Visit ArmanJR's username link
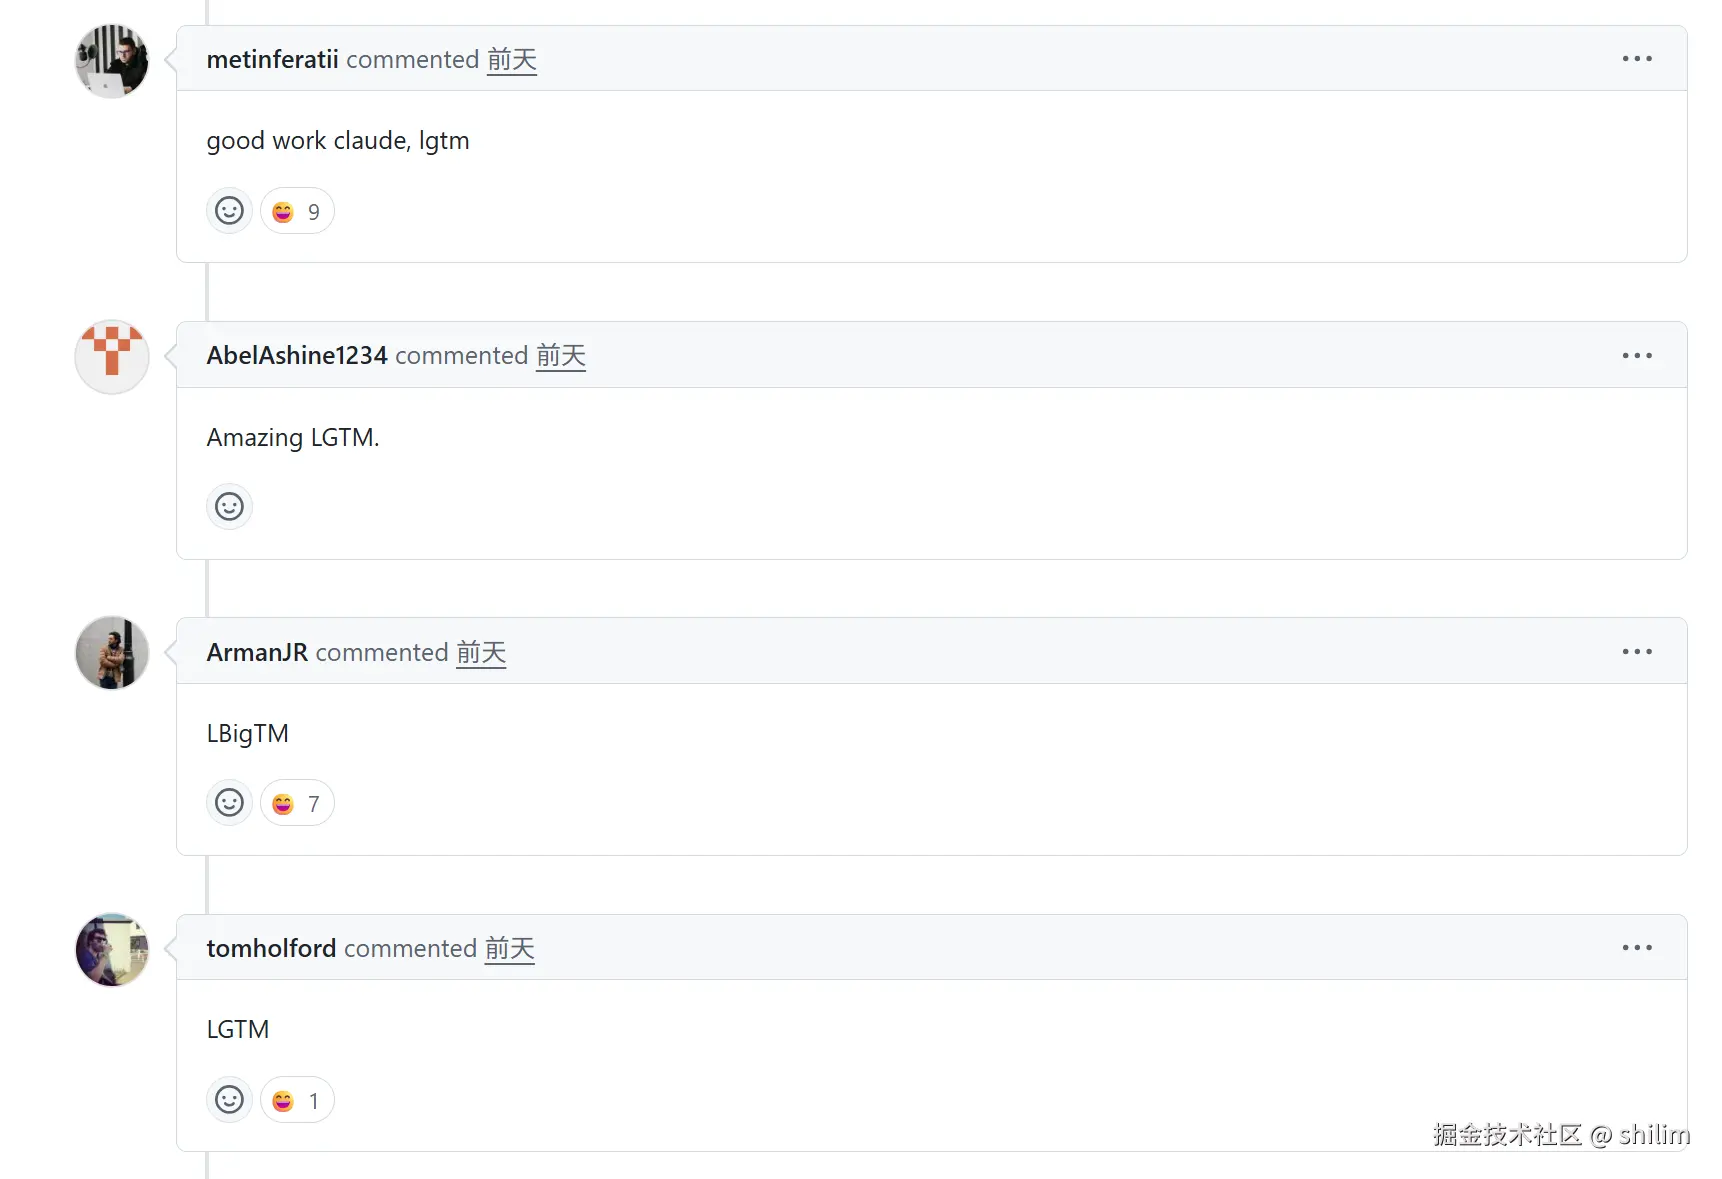The image size is (1722, 1179). 257,652
